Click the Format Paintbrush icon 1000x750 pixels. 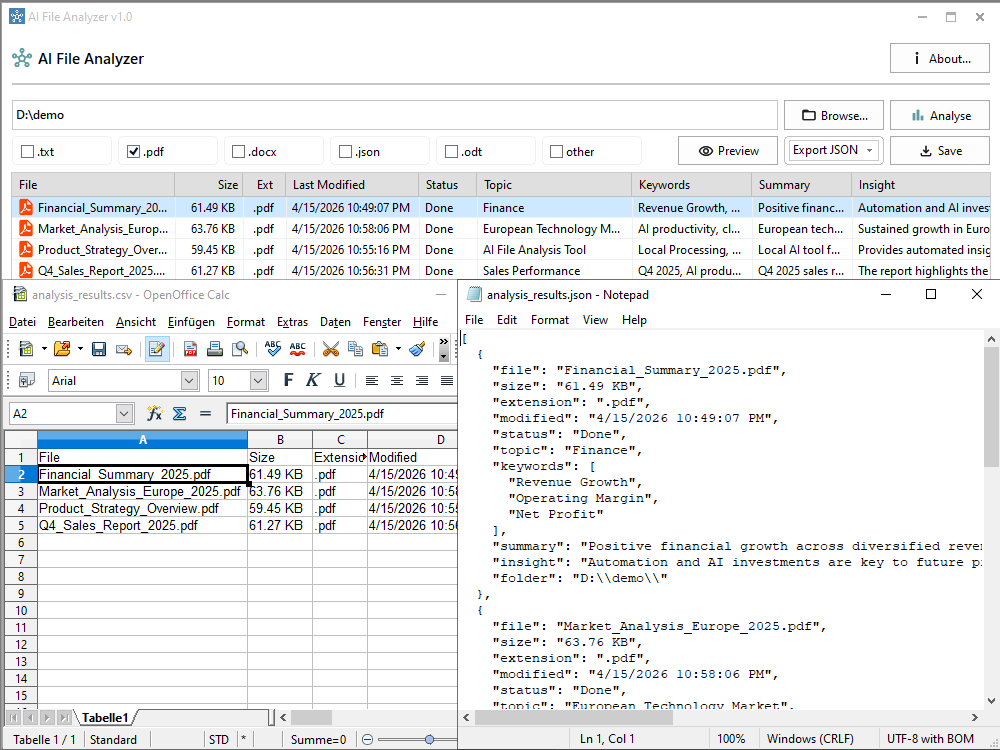417,349
